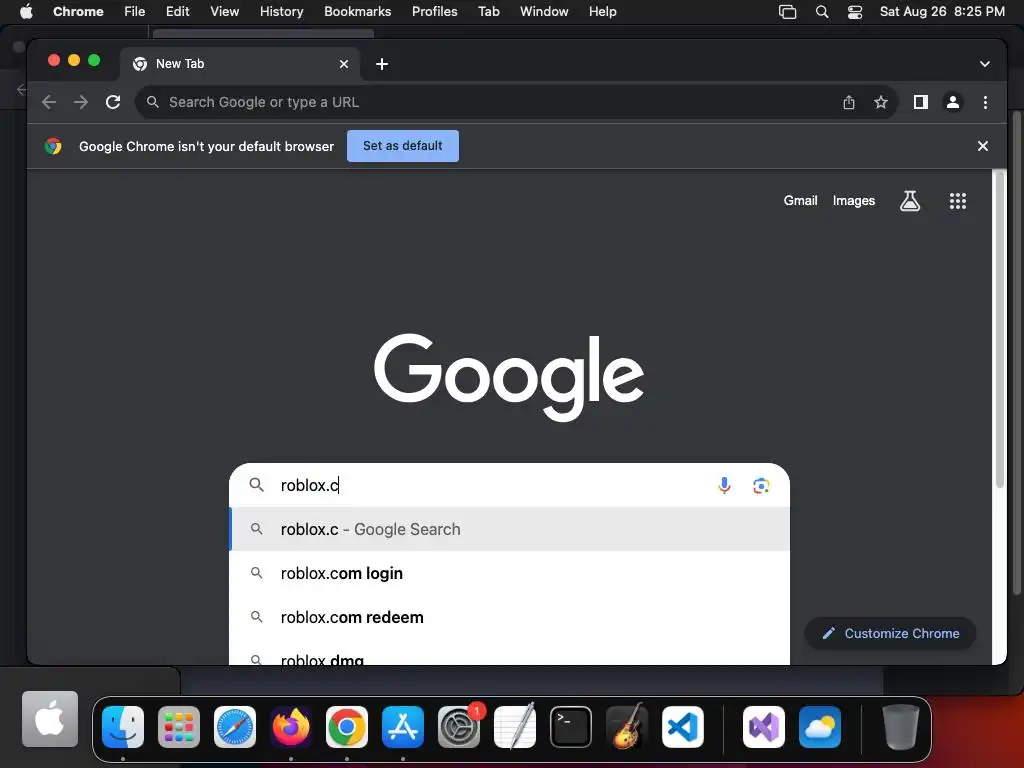Open Chrome from the Dock

tap(347, 727)
